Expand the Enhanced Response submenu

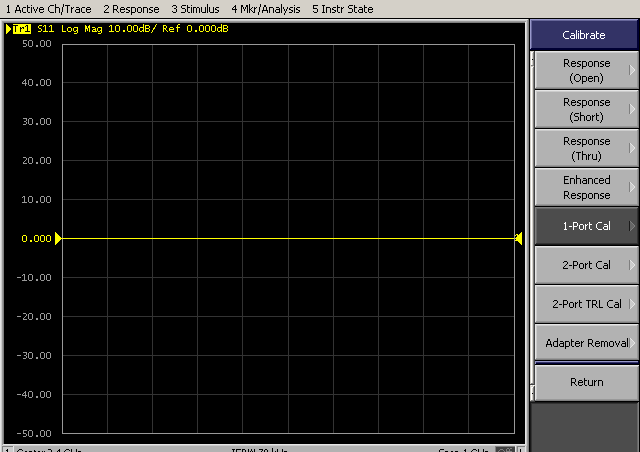pos(586,187)
